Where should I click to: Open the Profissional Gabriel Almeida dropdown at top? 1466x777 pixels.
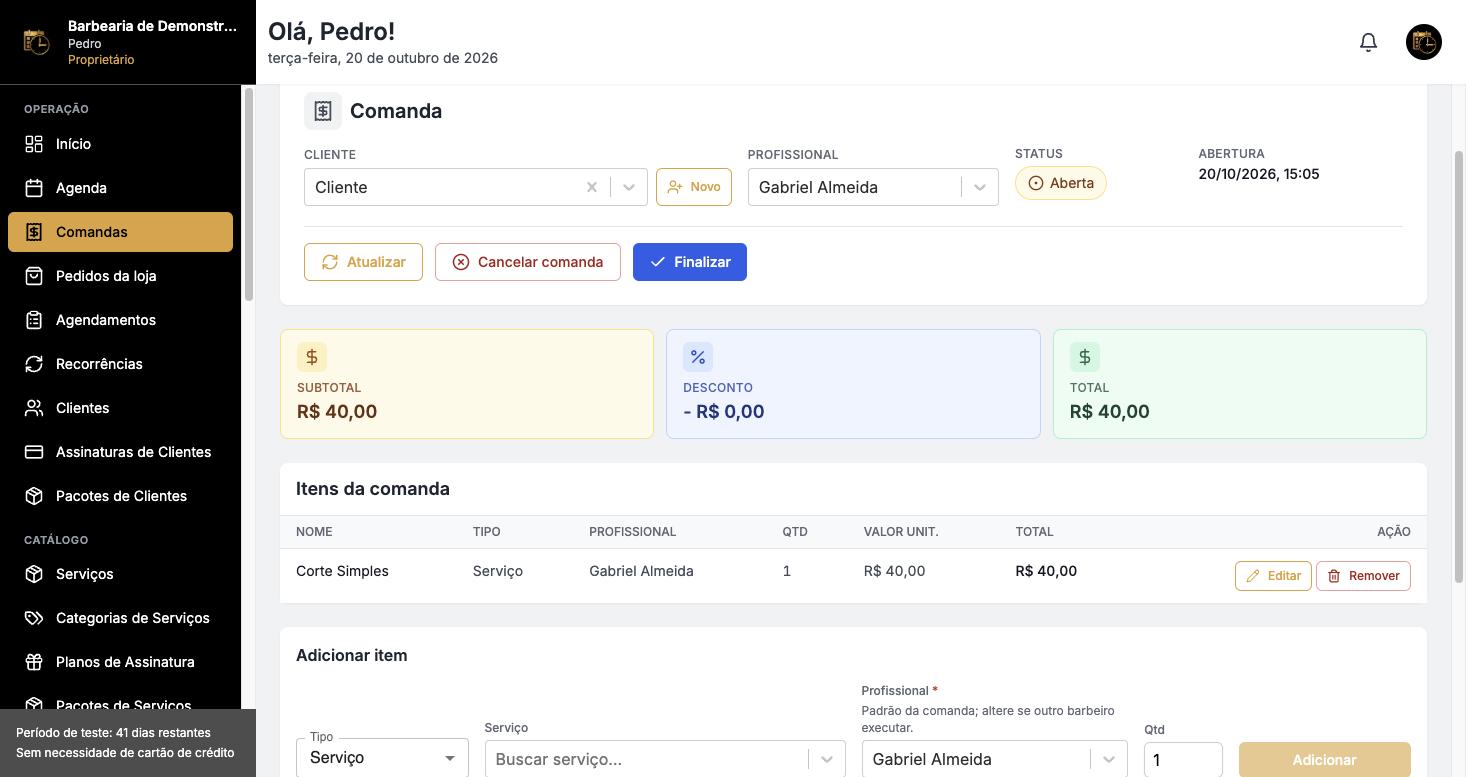pyautogui.click(x=873, y=187)
